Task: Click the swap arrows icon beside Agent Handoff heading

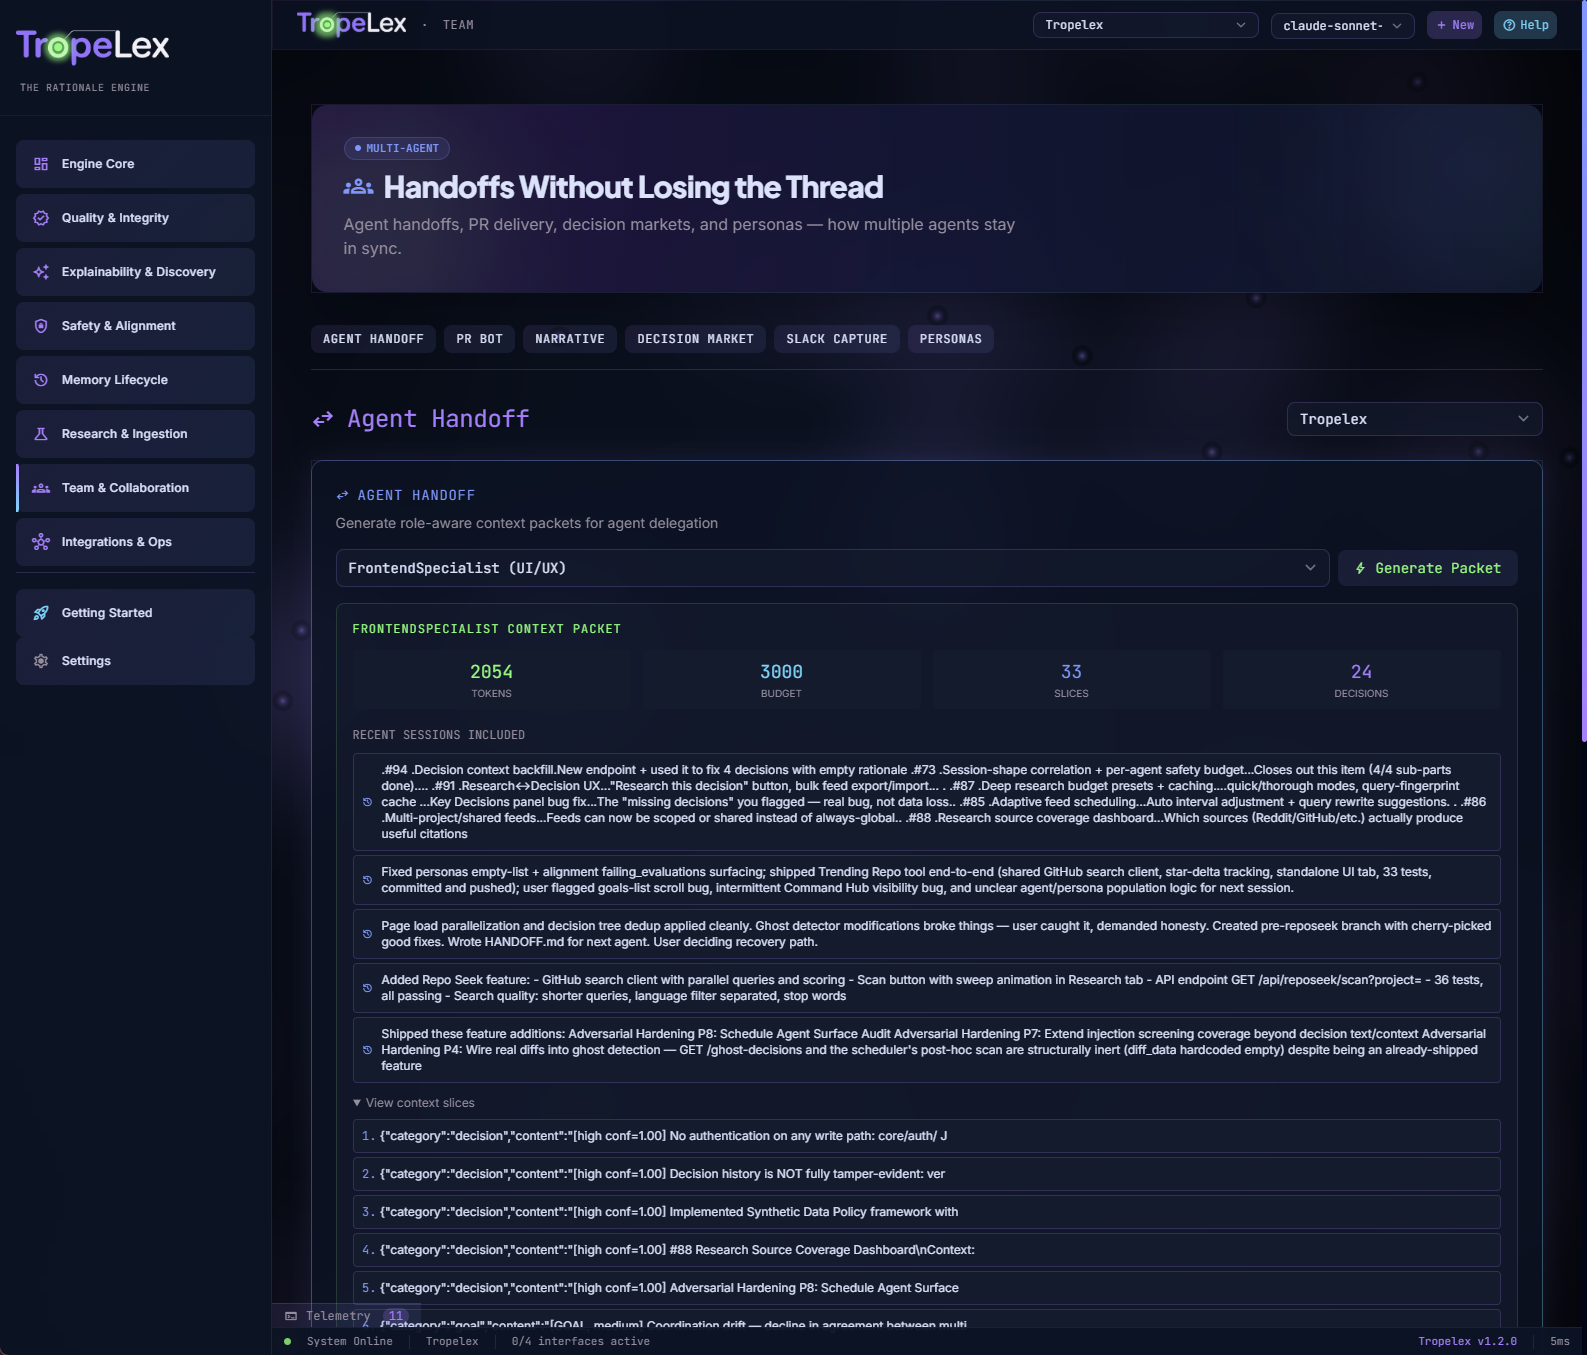Action: (x=323, y=420)
